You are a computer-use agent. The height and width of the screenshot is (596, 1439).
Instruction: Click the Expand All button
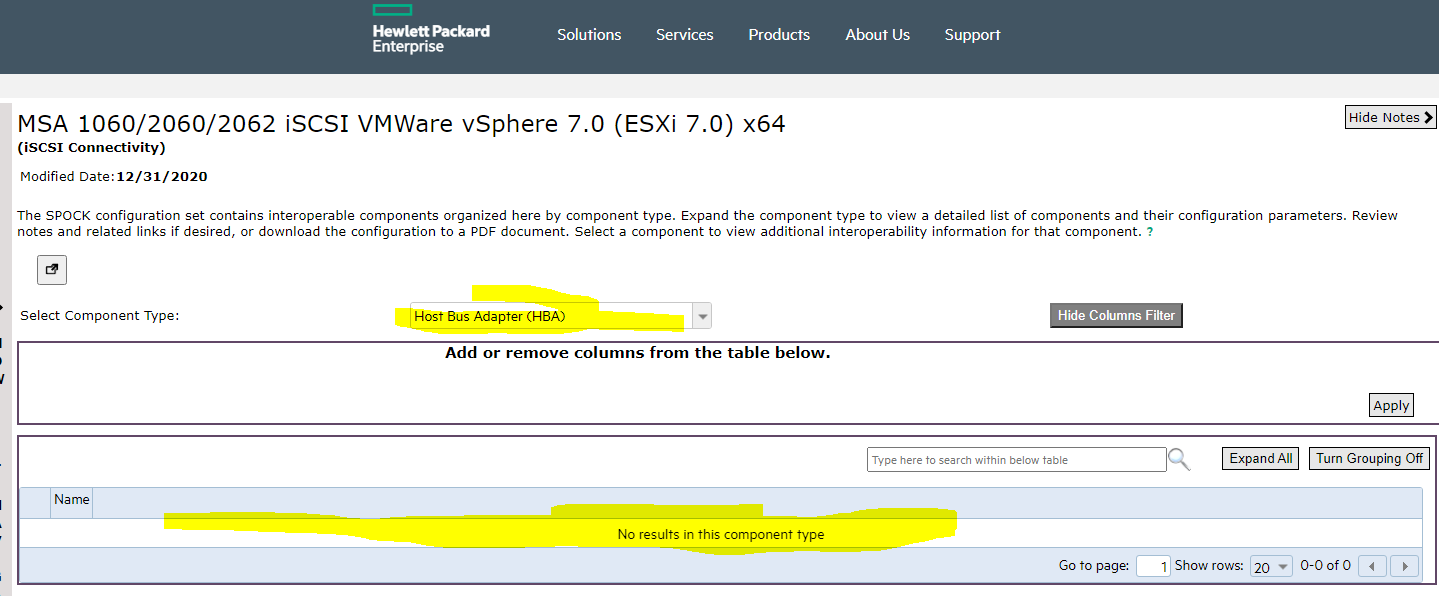point(1260,458)
